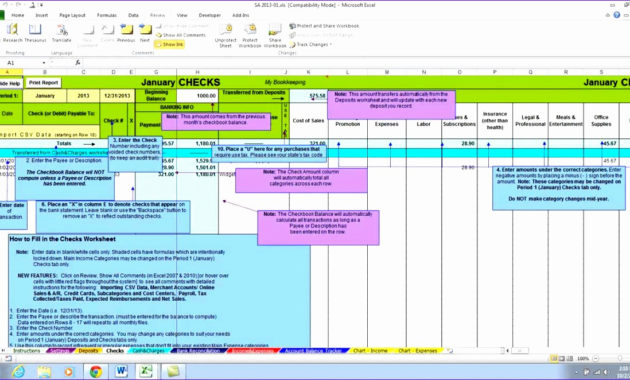Switch to the Insert ribbon tab
The height and width of the screenshot is (380, 630).
click(42, 15)
